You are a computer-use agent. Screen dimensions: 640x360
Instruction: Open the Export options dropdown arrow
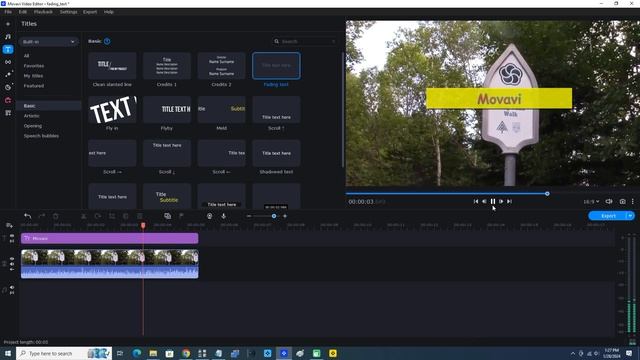click(x=631, y=216)
